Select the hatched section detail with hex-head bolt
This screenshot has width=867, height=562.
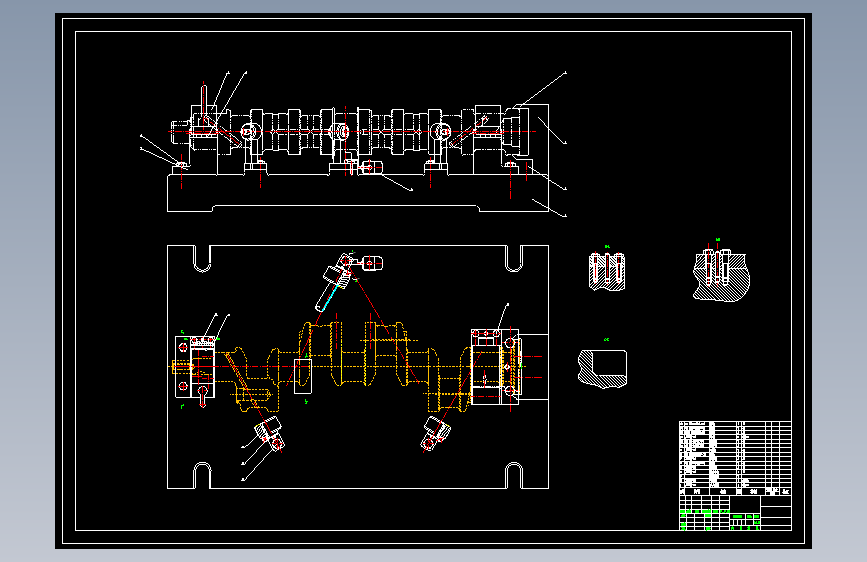[722, 275]
